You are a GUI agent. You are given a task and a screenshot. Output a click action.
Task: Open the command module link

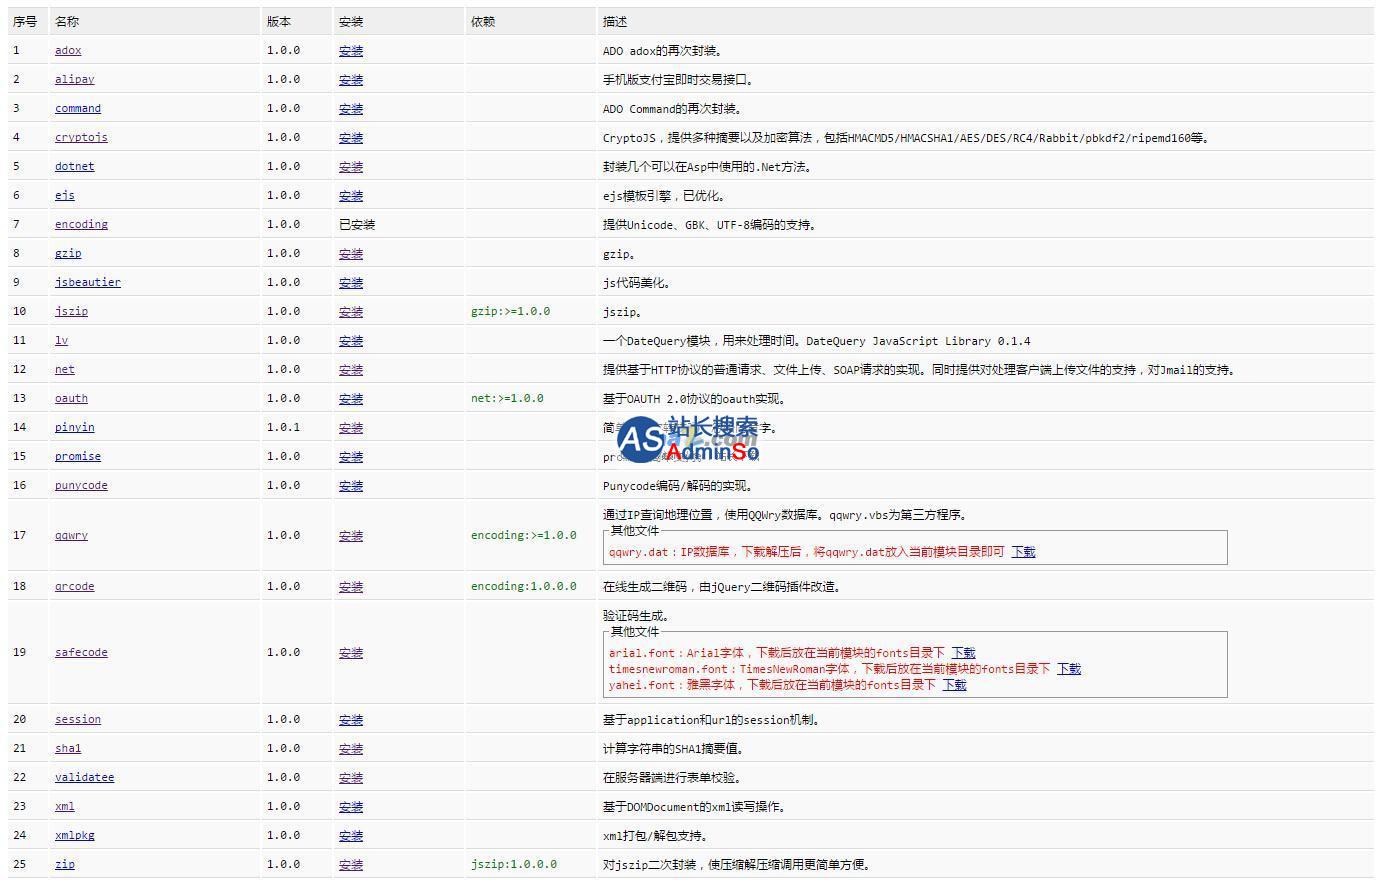78,108
